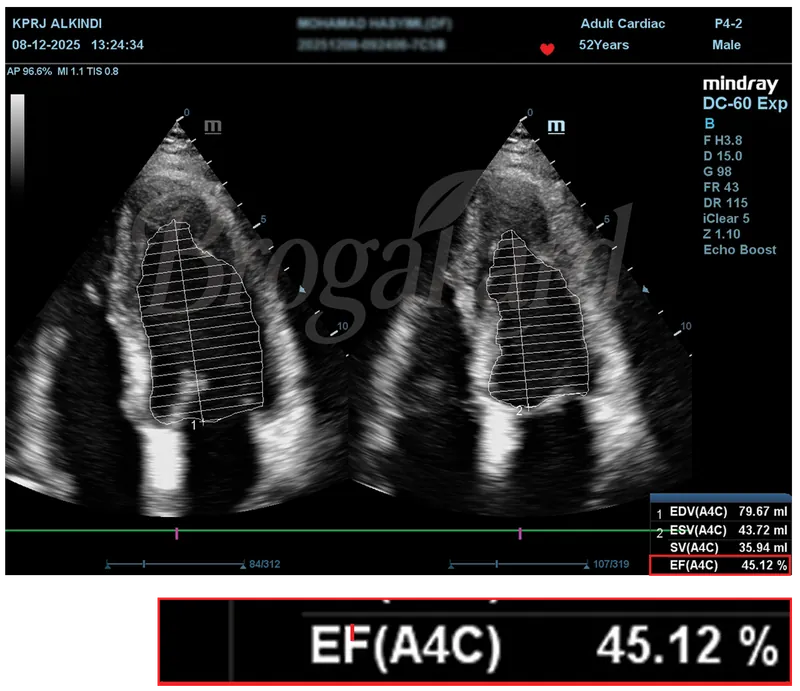The image size is (800, 691).
Task: Click the 'MI 1.1' readout
Action: click(x=70, y=71)
